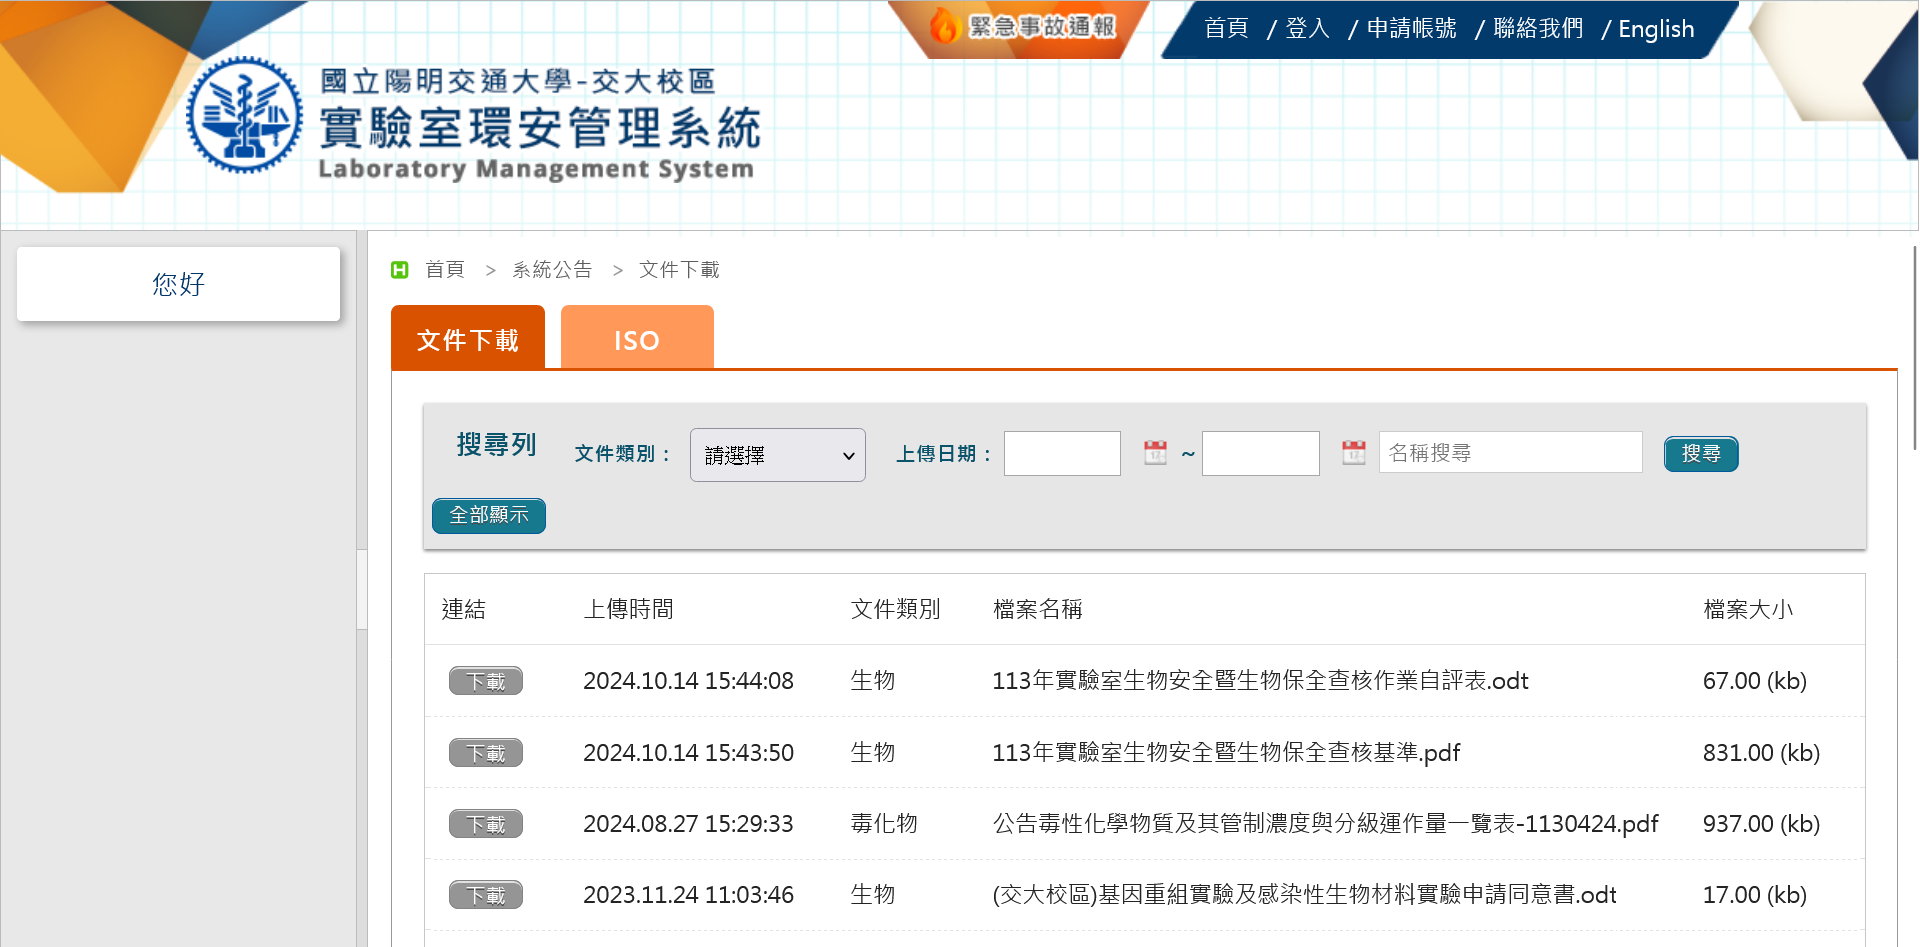
Task: Focus the upload start date field
Action: tap(1062, 453)
